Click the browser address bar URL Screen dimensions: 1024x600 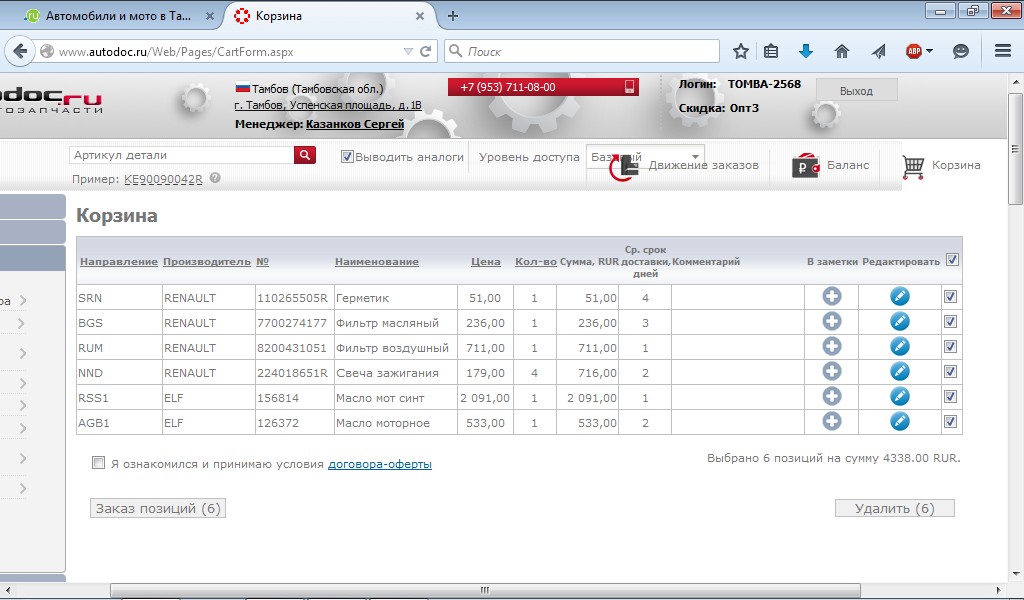tap(176, 52)
